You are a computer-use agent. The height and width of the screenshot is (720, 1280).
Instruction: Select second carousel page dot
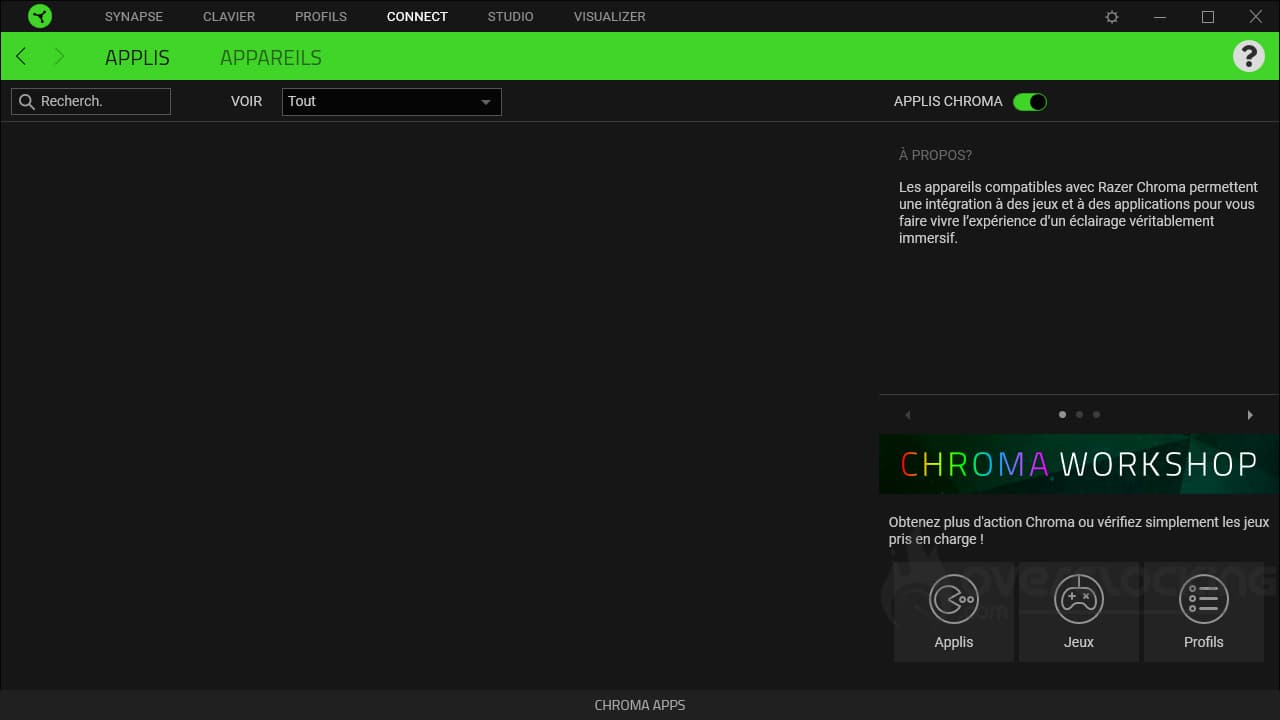pyautogui.click(x=1079, y=414)
